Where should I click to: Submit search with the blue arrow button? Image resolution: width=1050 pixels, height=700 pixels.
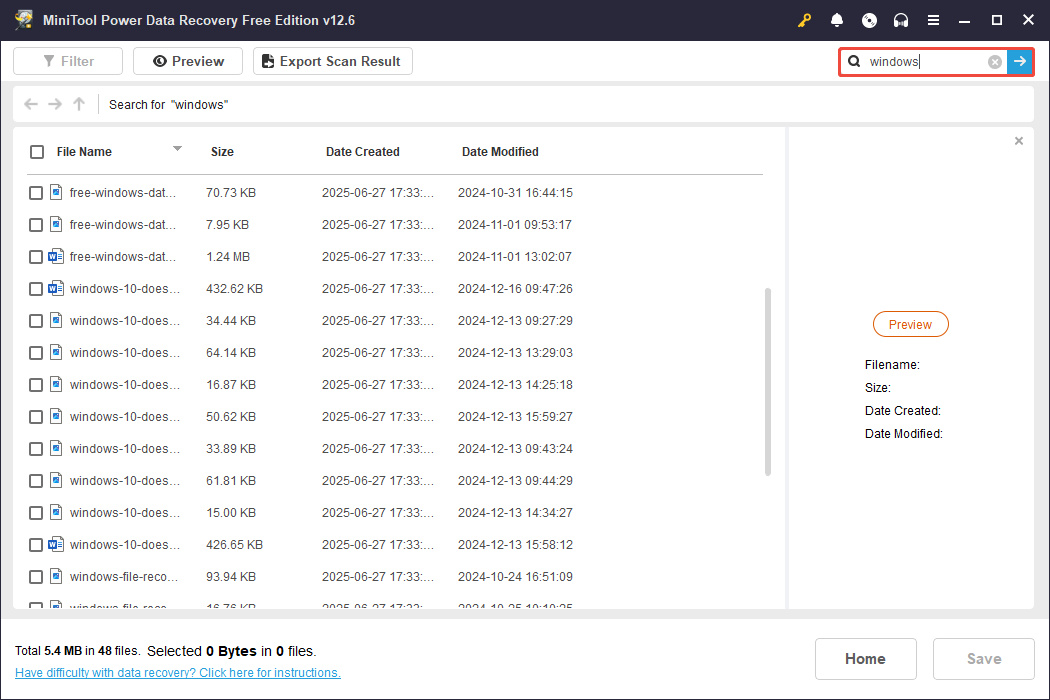[x=1020, y=61]
